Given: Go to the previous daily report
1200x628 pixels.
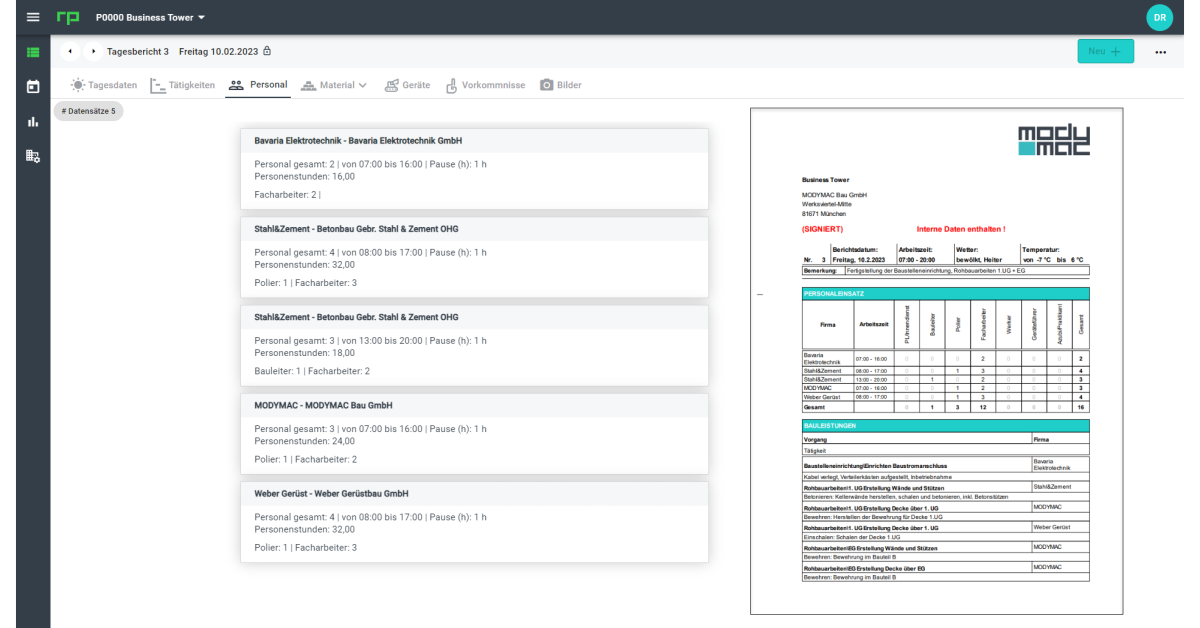Looking at the screenshot, I should point(70,51).
